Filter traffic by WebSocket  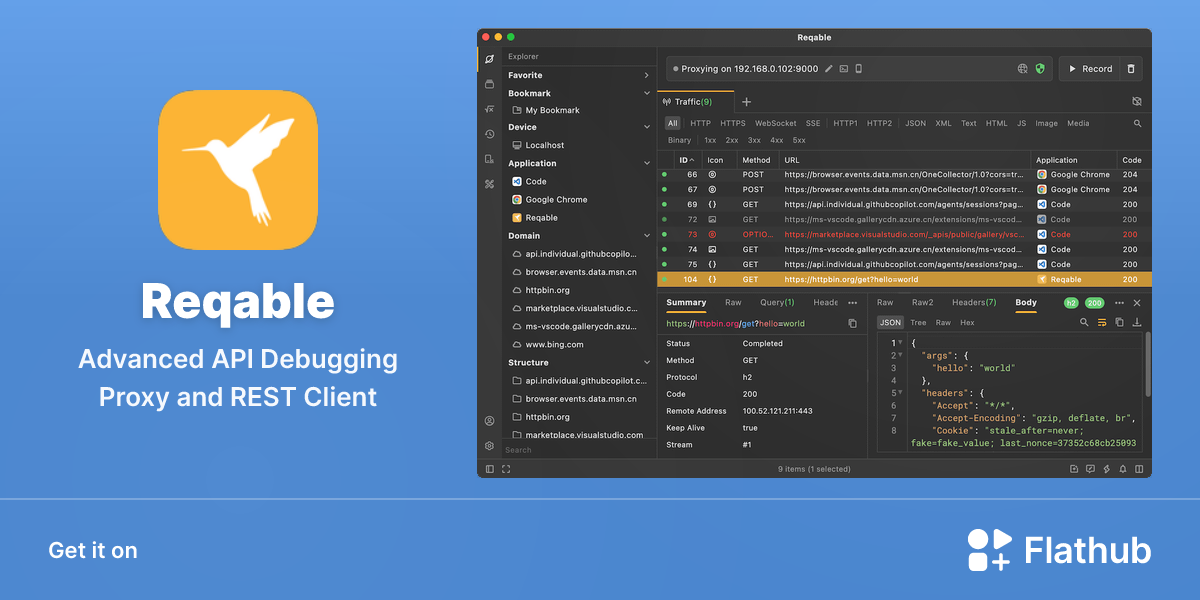point(776,124)
